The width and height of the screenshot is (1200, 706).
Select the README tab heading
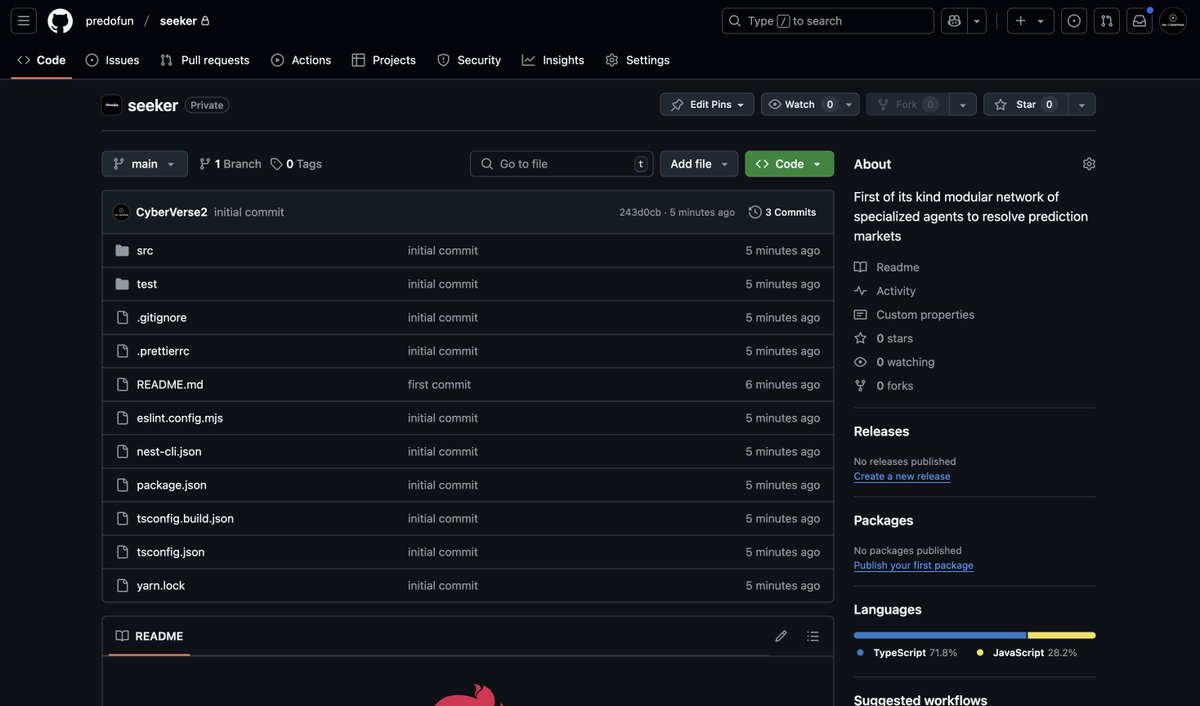pos(149,636)
